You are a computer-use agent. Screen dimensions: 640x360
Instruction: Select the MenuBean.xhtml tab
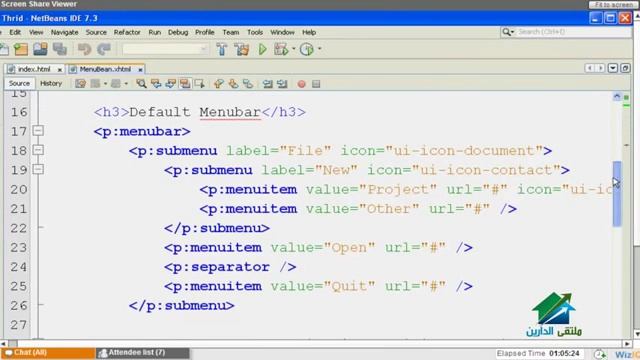pos(105,69)
